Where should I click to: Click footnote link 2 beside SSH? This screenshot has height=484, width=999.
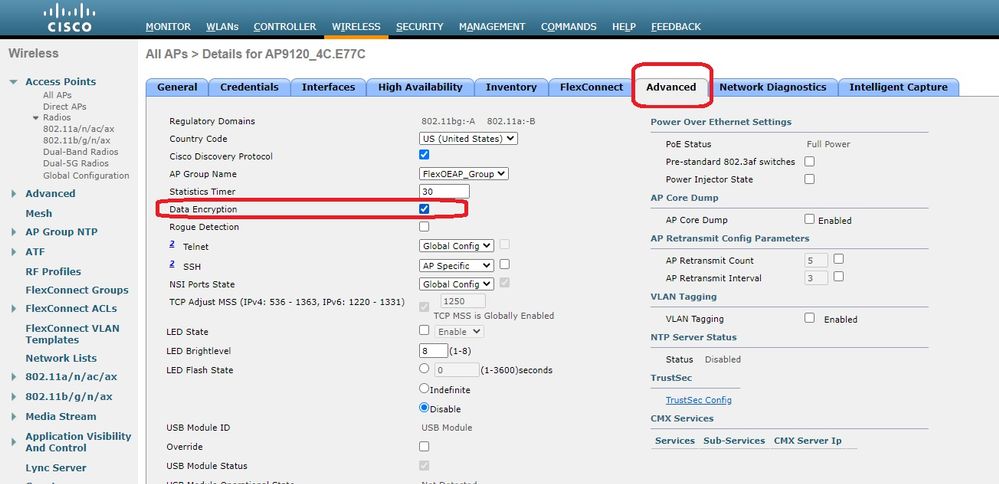click(x=172, y=263)
